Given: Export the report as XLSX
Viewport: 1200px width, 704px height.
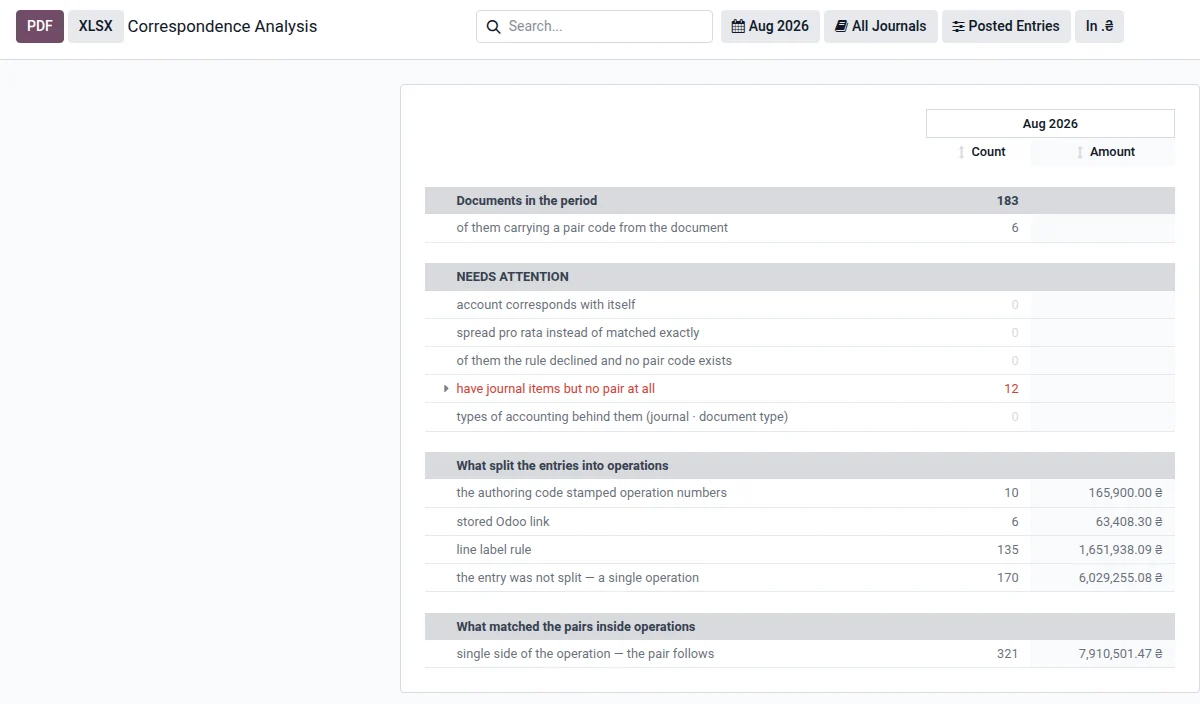Looking at the screenshot, I should point(96,27).
